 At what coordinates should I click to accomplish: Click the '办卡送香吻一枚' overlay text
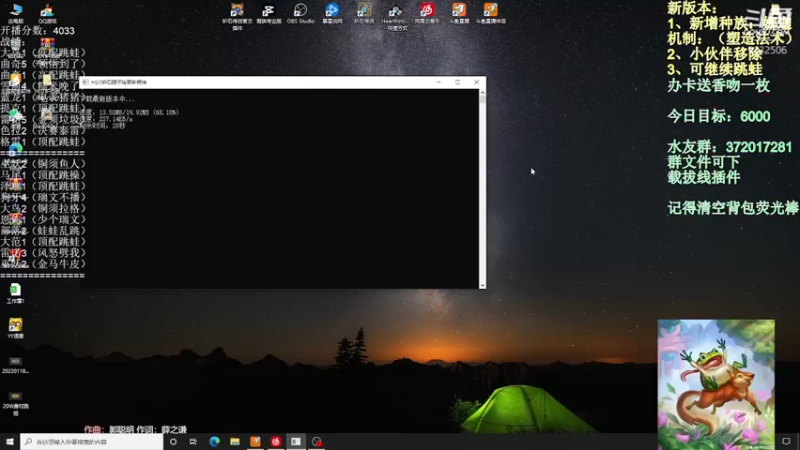pyautogui.click(x=718, y=86)
